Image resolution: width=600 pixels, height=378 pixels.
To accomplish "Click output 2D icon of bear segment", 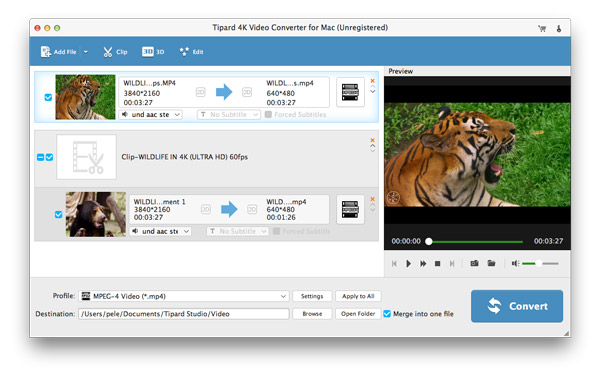I will coord(252,209).
